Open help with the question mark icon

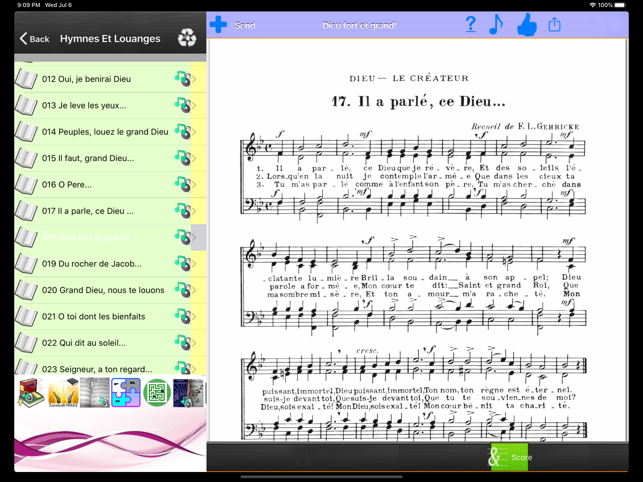click(x=471, y=24)
